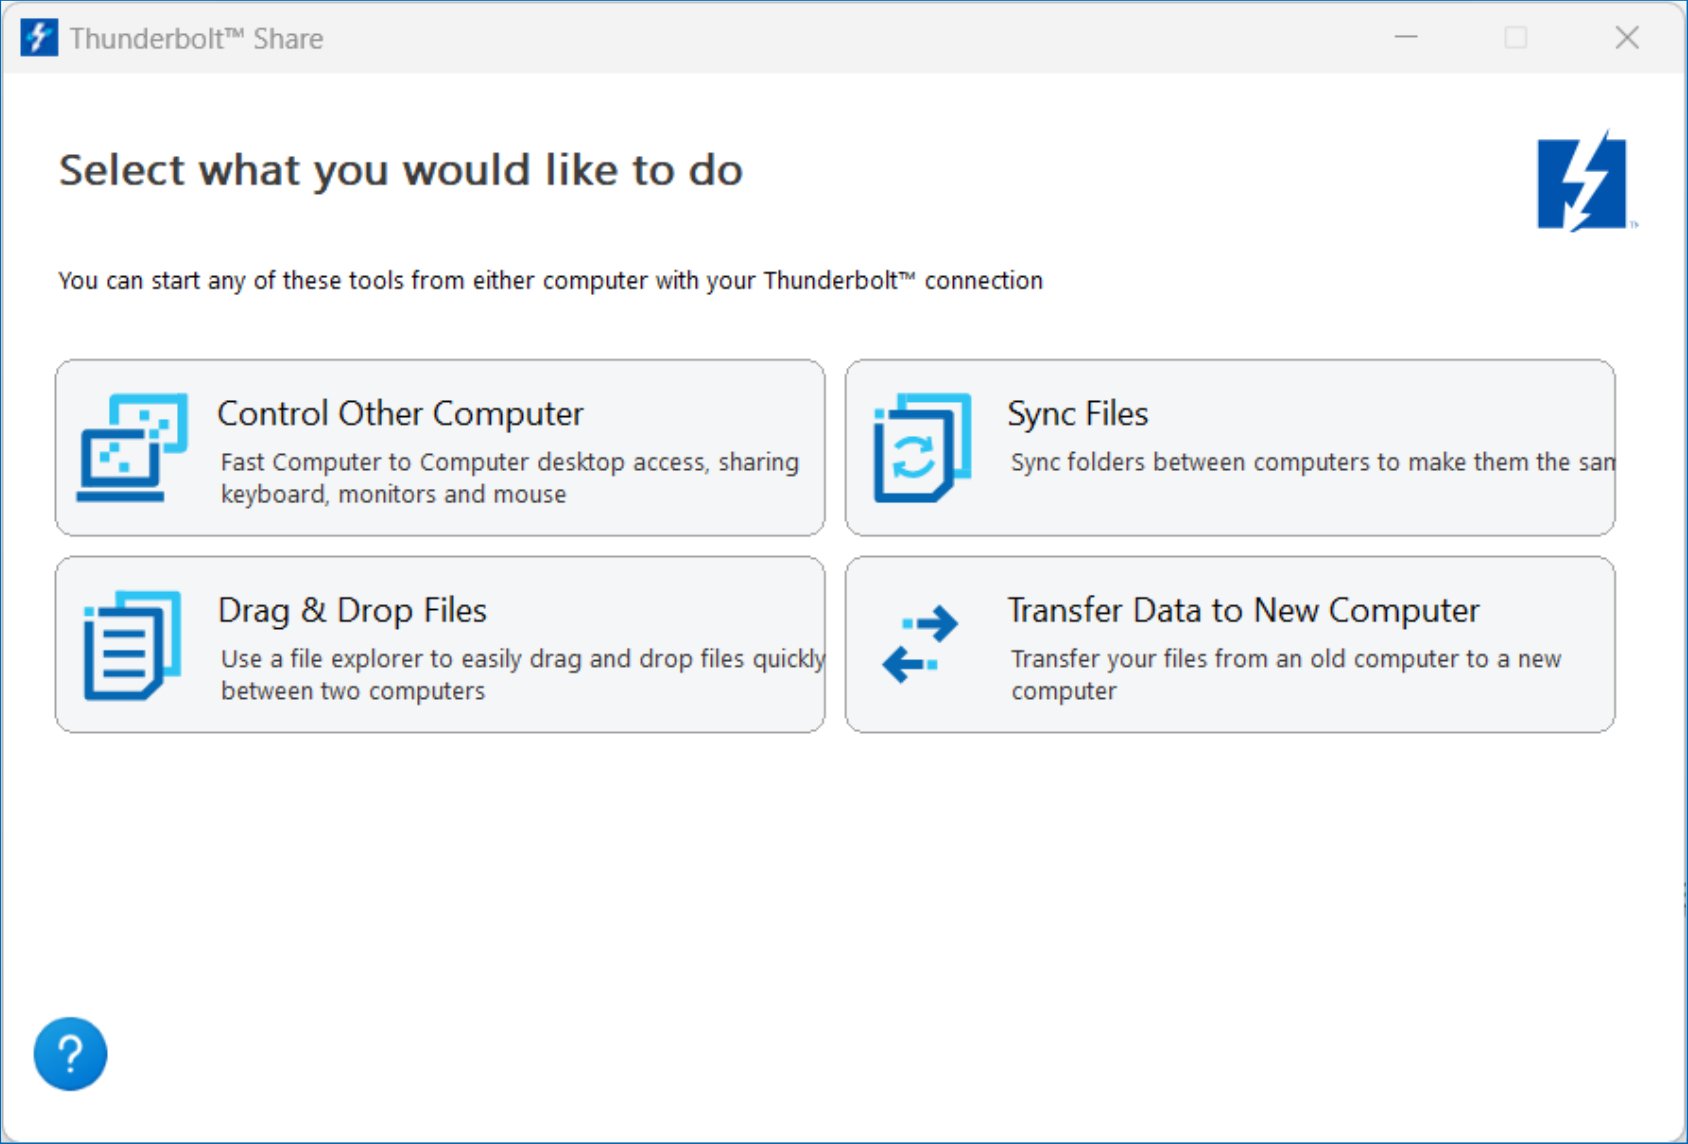Click the 'Fast Computer to Computer desktop access' description

click(x=510, y=478)
